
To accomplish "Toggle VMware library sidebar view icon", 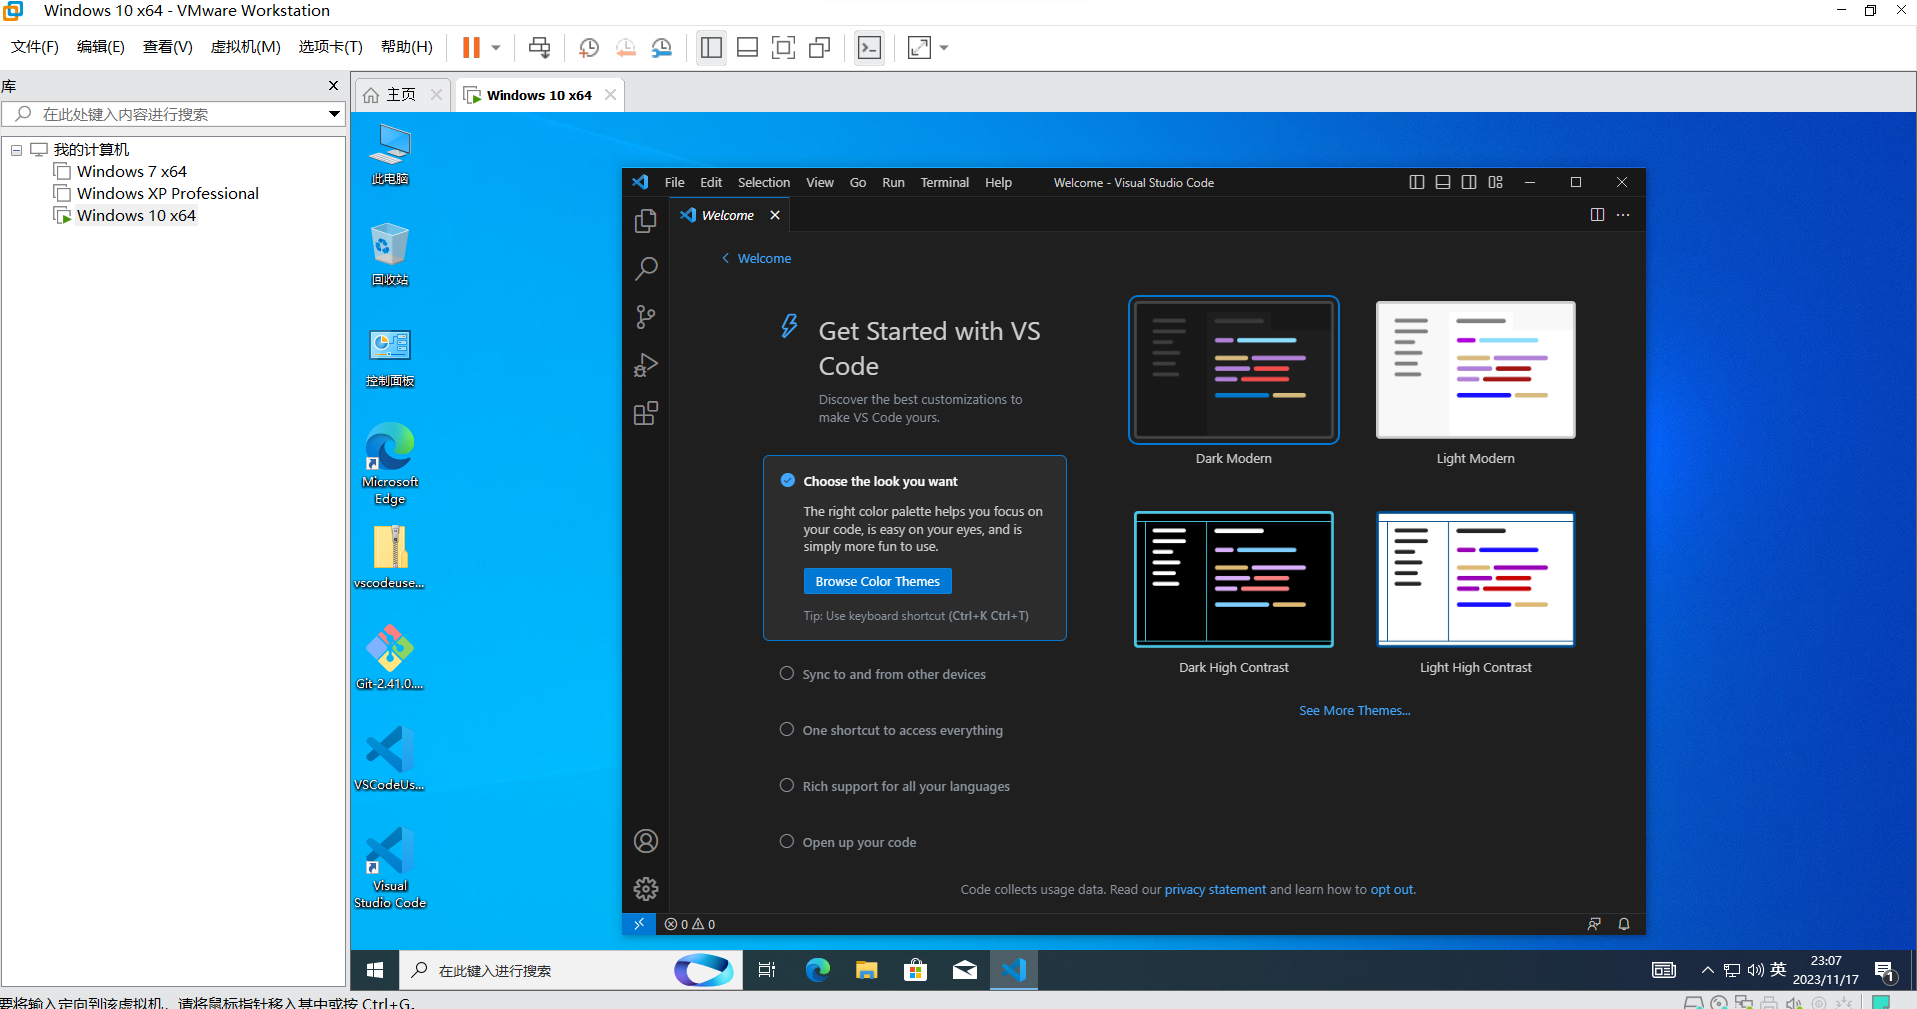I will tap(711, 47).
